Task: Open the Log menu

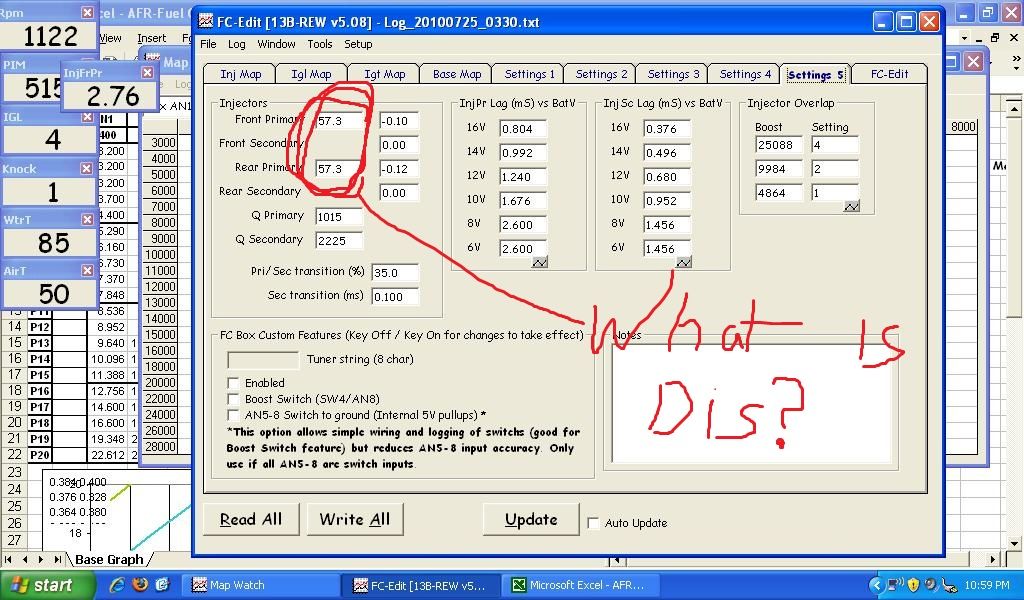Action: (236, 44)
